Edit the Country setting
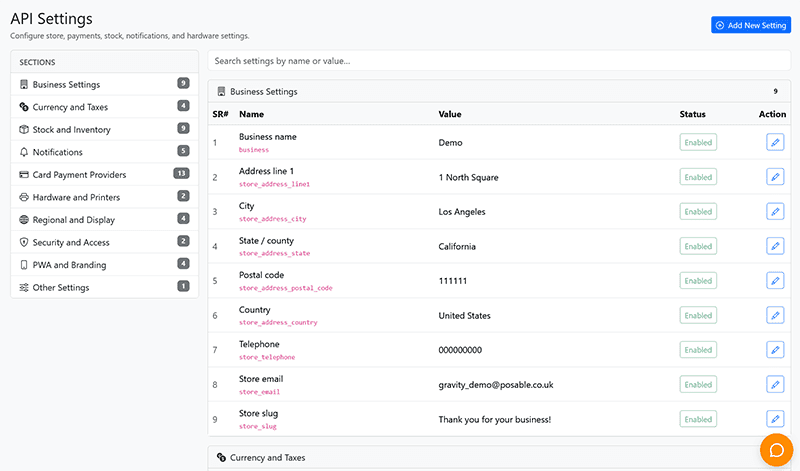The width and height of the screenshot is (800, 471). click(x=775, y=315)
